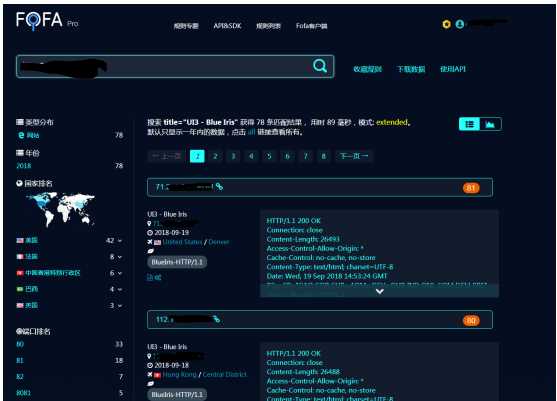Expand the Hong Kong row with 6
Viewport: 557px width, 401px height.
click(x=120, y=273)
